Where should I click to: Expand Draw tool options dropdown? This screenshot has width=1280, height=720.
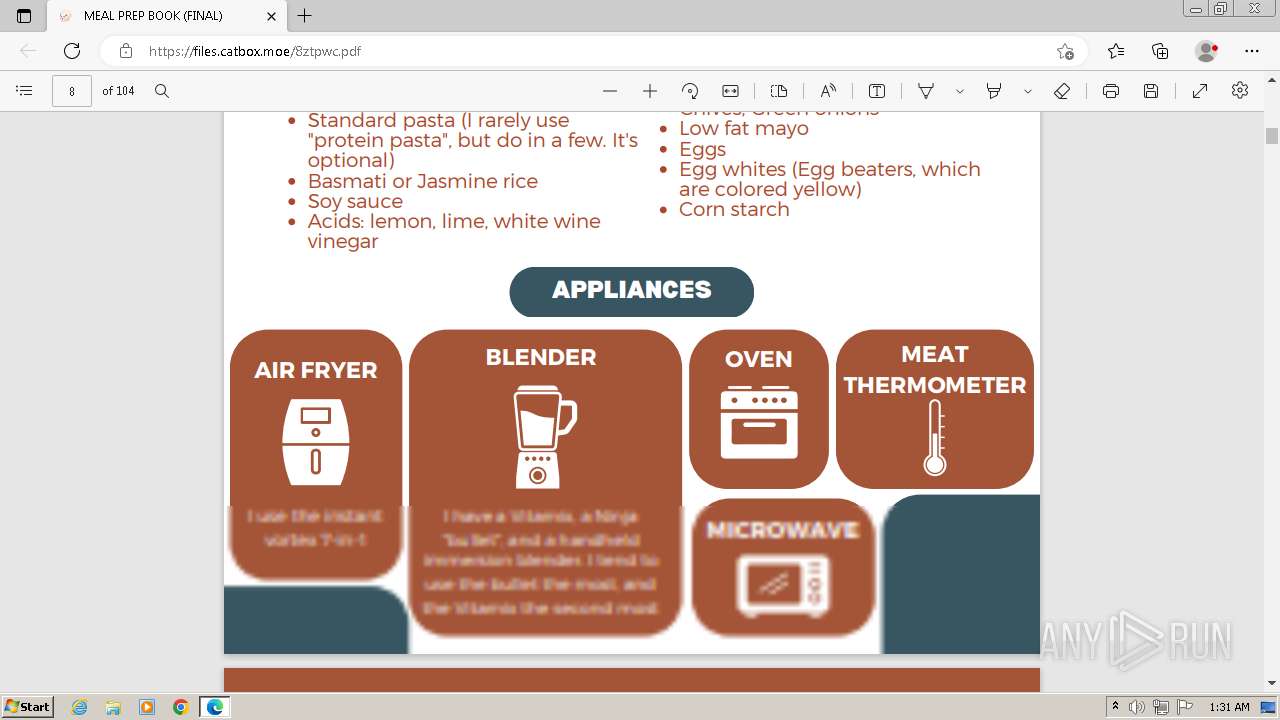point(960,91)
